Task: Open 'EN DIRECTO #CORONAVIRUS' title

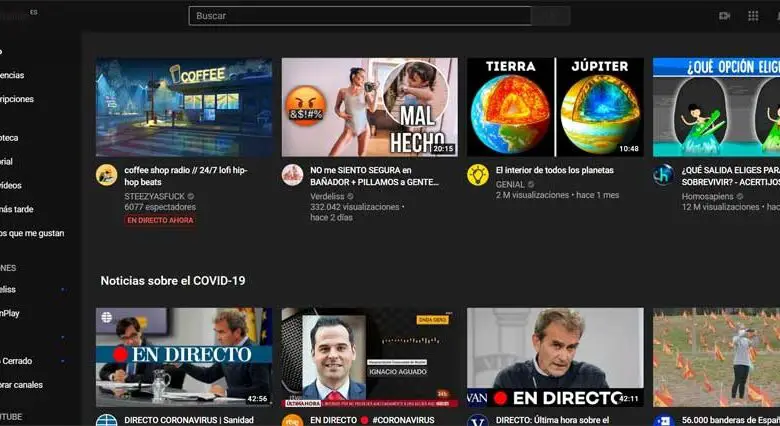Action: [373, 420]
